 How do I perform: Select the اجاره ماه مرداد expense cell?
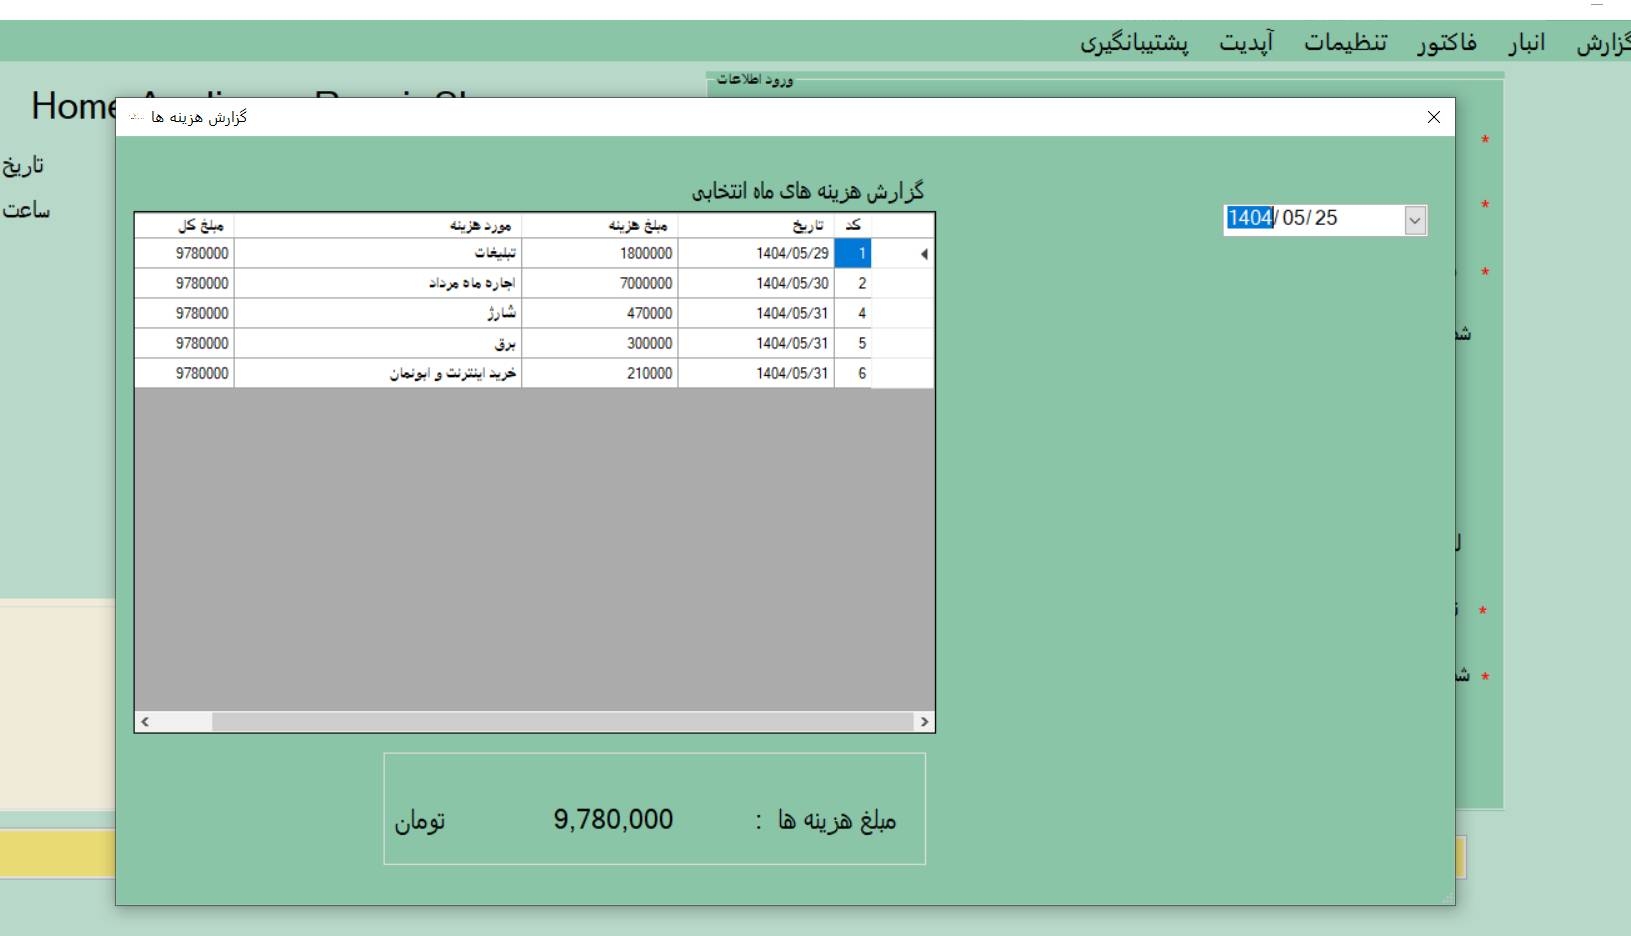click(378, 284)
